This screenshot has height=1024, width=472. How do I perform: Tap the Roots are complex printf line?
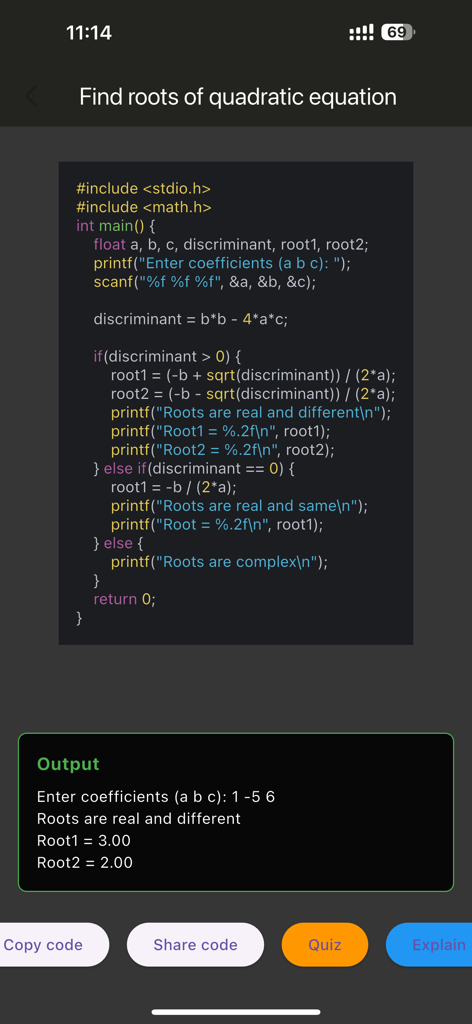tap(219, 562)
